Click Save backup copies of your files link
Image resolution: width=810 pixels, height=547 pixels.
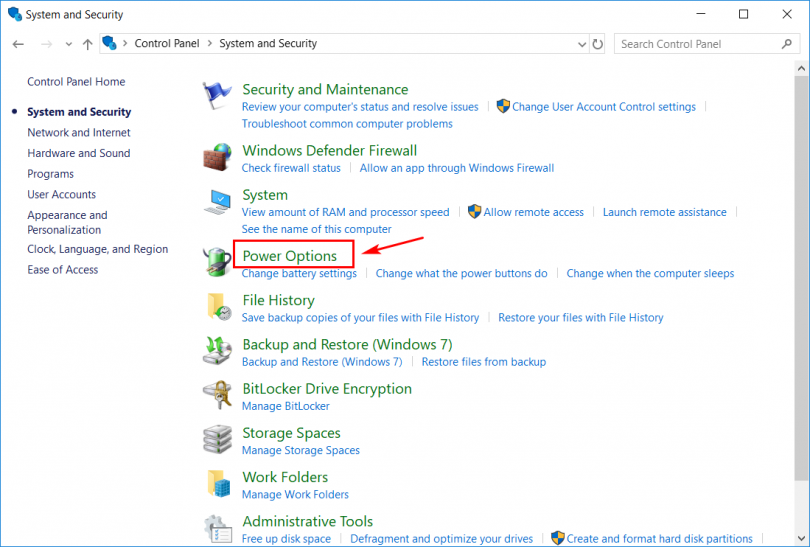pyautogui.click(x=360, y=318)
